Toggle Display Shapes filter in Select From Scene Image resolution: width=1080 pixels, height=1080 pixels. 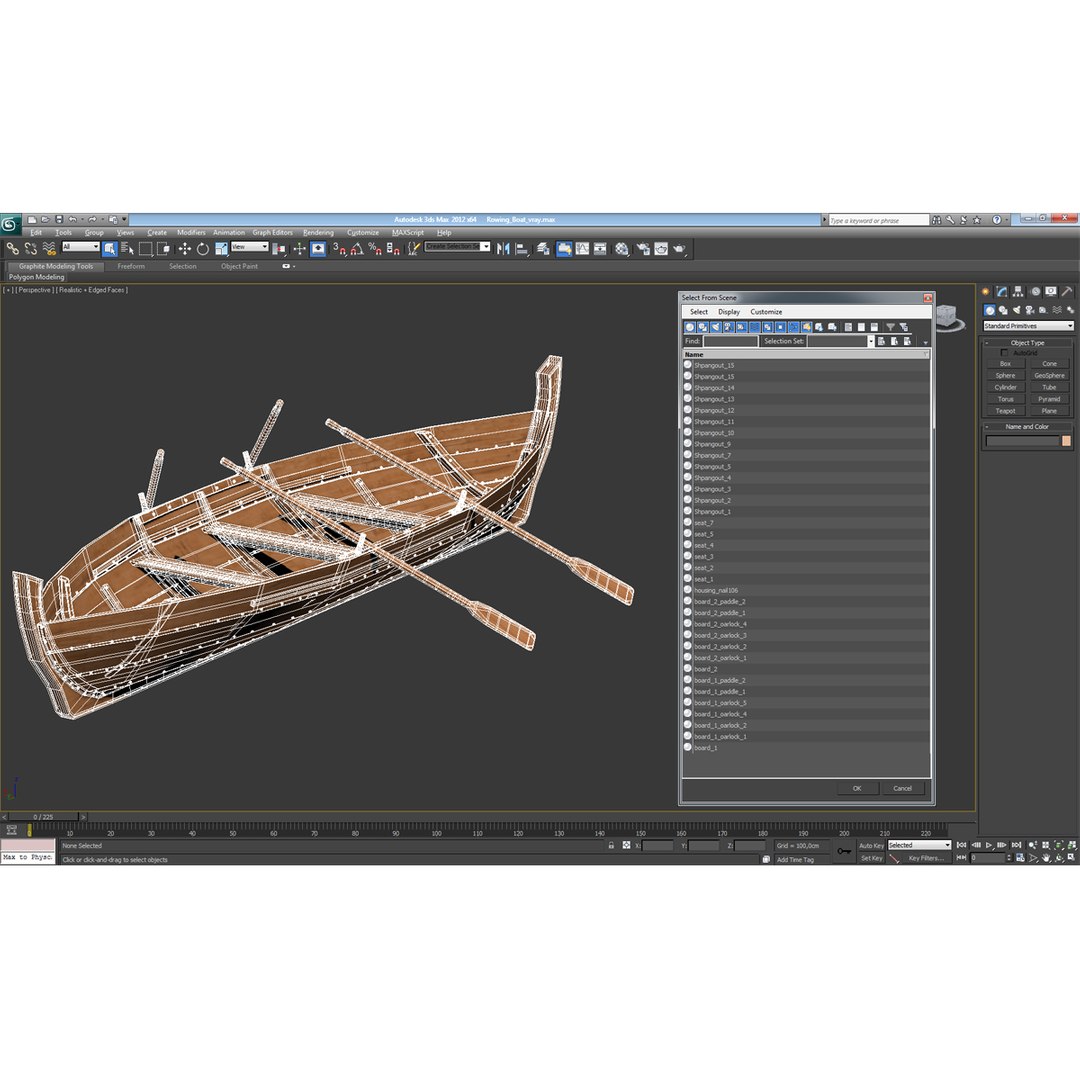(x=703, y=327)
